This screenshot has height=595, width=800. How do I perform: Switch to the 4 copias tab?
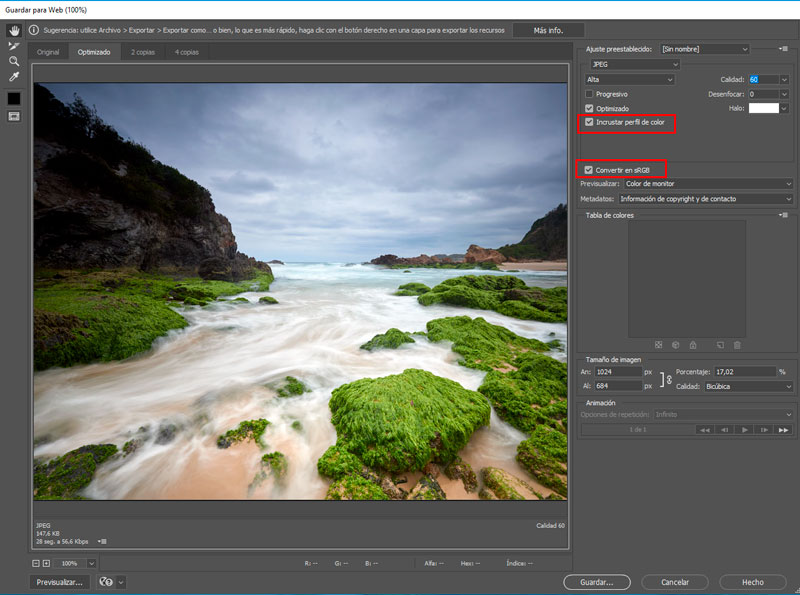[x=186, y=51]
